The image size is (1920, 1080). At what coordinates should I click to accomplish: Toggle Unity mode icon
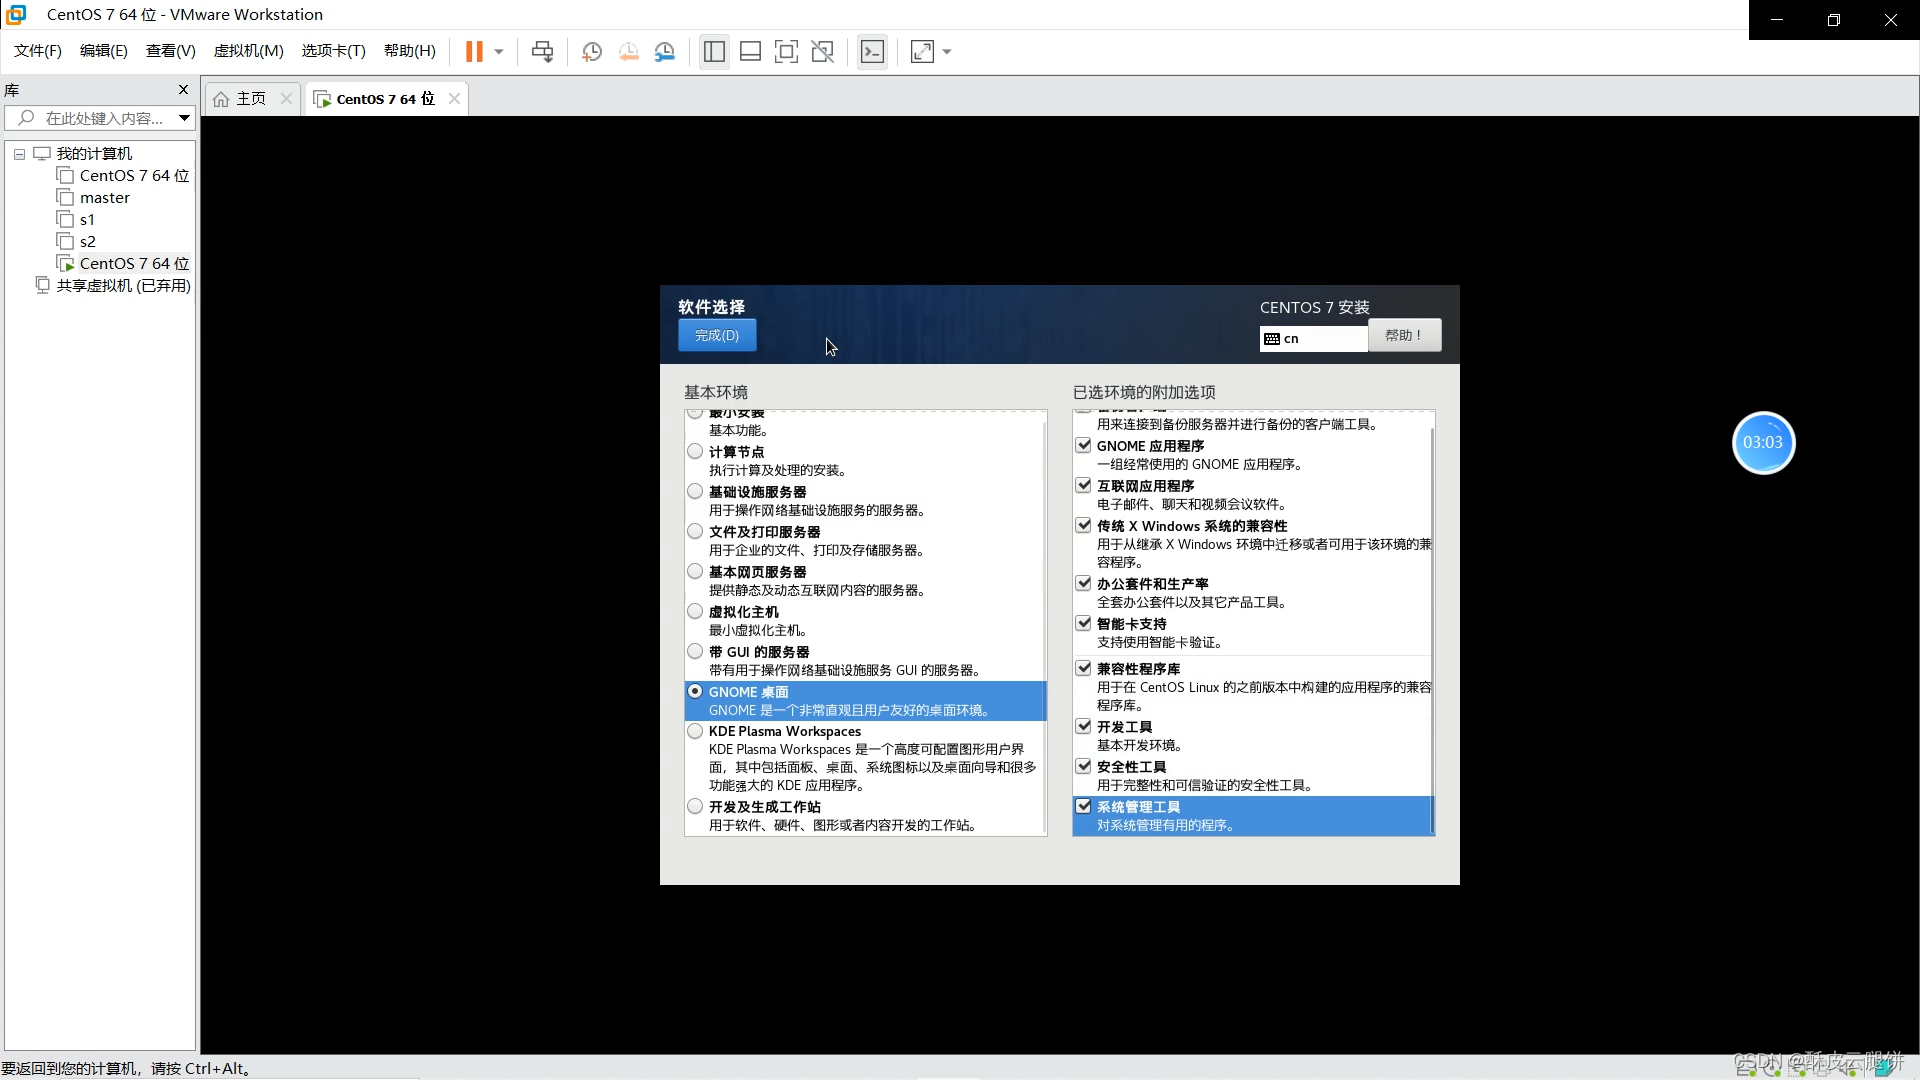(823, 51)
